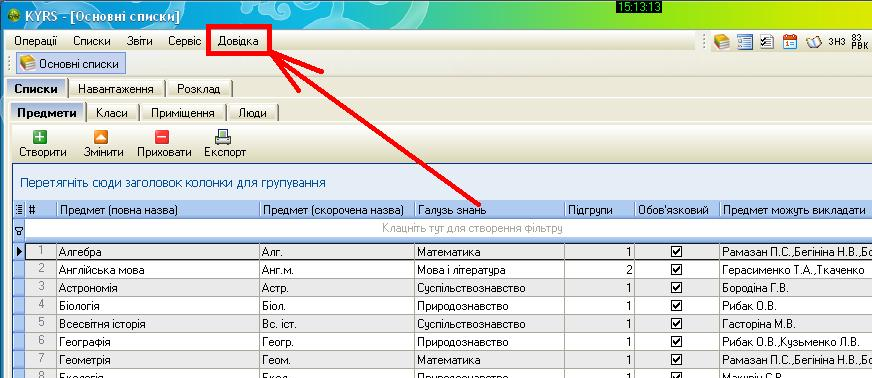
Task: Click the # number column header
Action: [x=41, y=210]
